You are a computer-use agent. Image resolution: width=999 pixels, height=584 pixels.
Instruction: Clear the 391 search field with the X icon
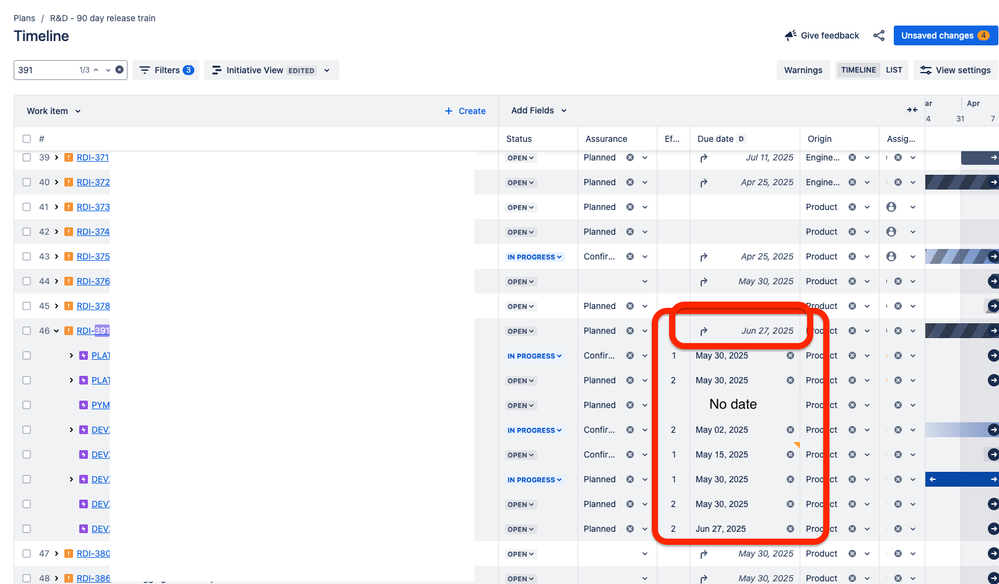(x=119, y=70)
